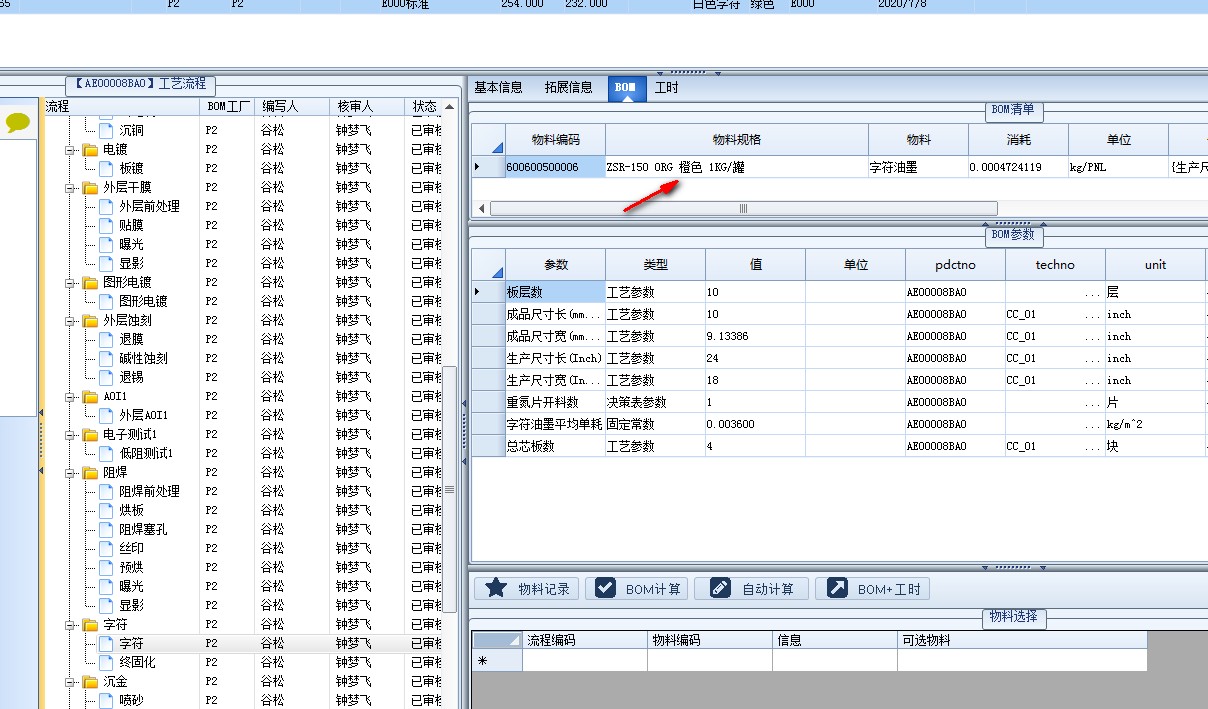This screenshot has height=709, width=1208.
Task: Click the document icon beside 退膜
Action: tap(107, 339)
